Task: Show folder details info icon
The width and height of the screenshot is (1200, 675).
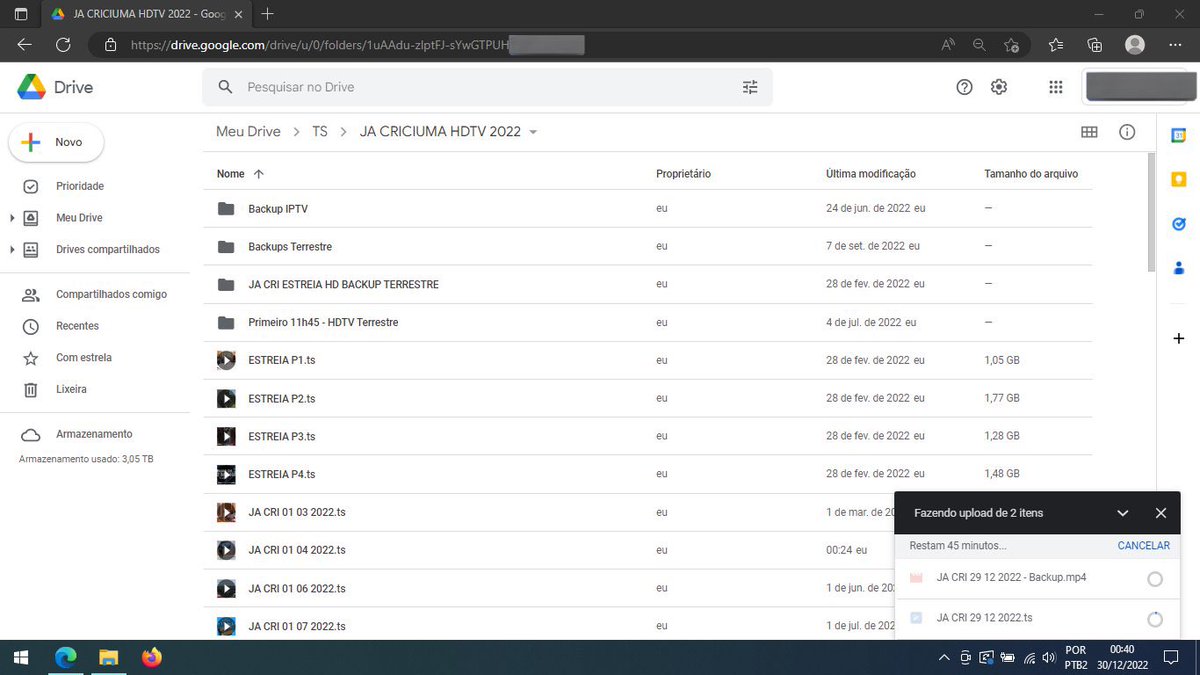Action: (x=1127, y=132)
